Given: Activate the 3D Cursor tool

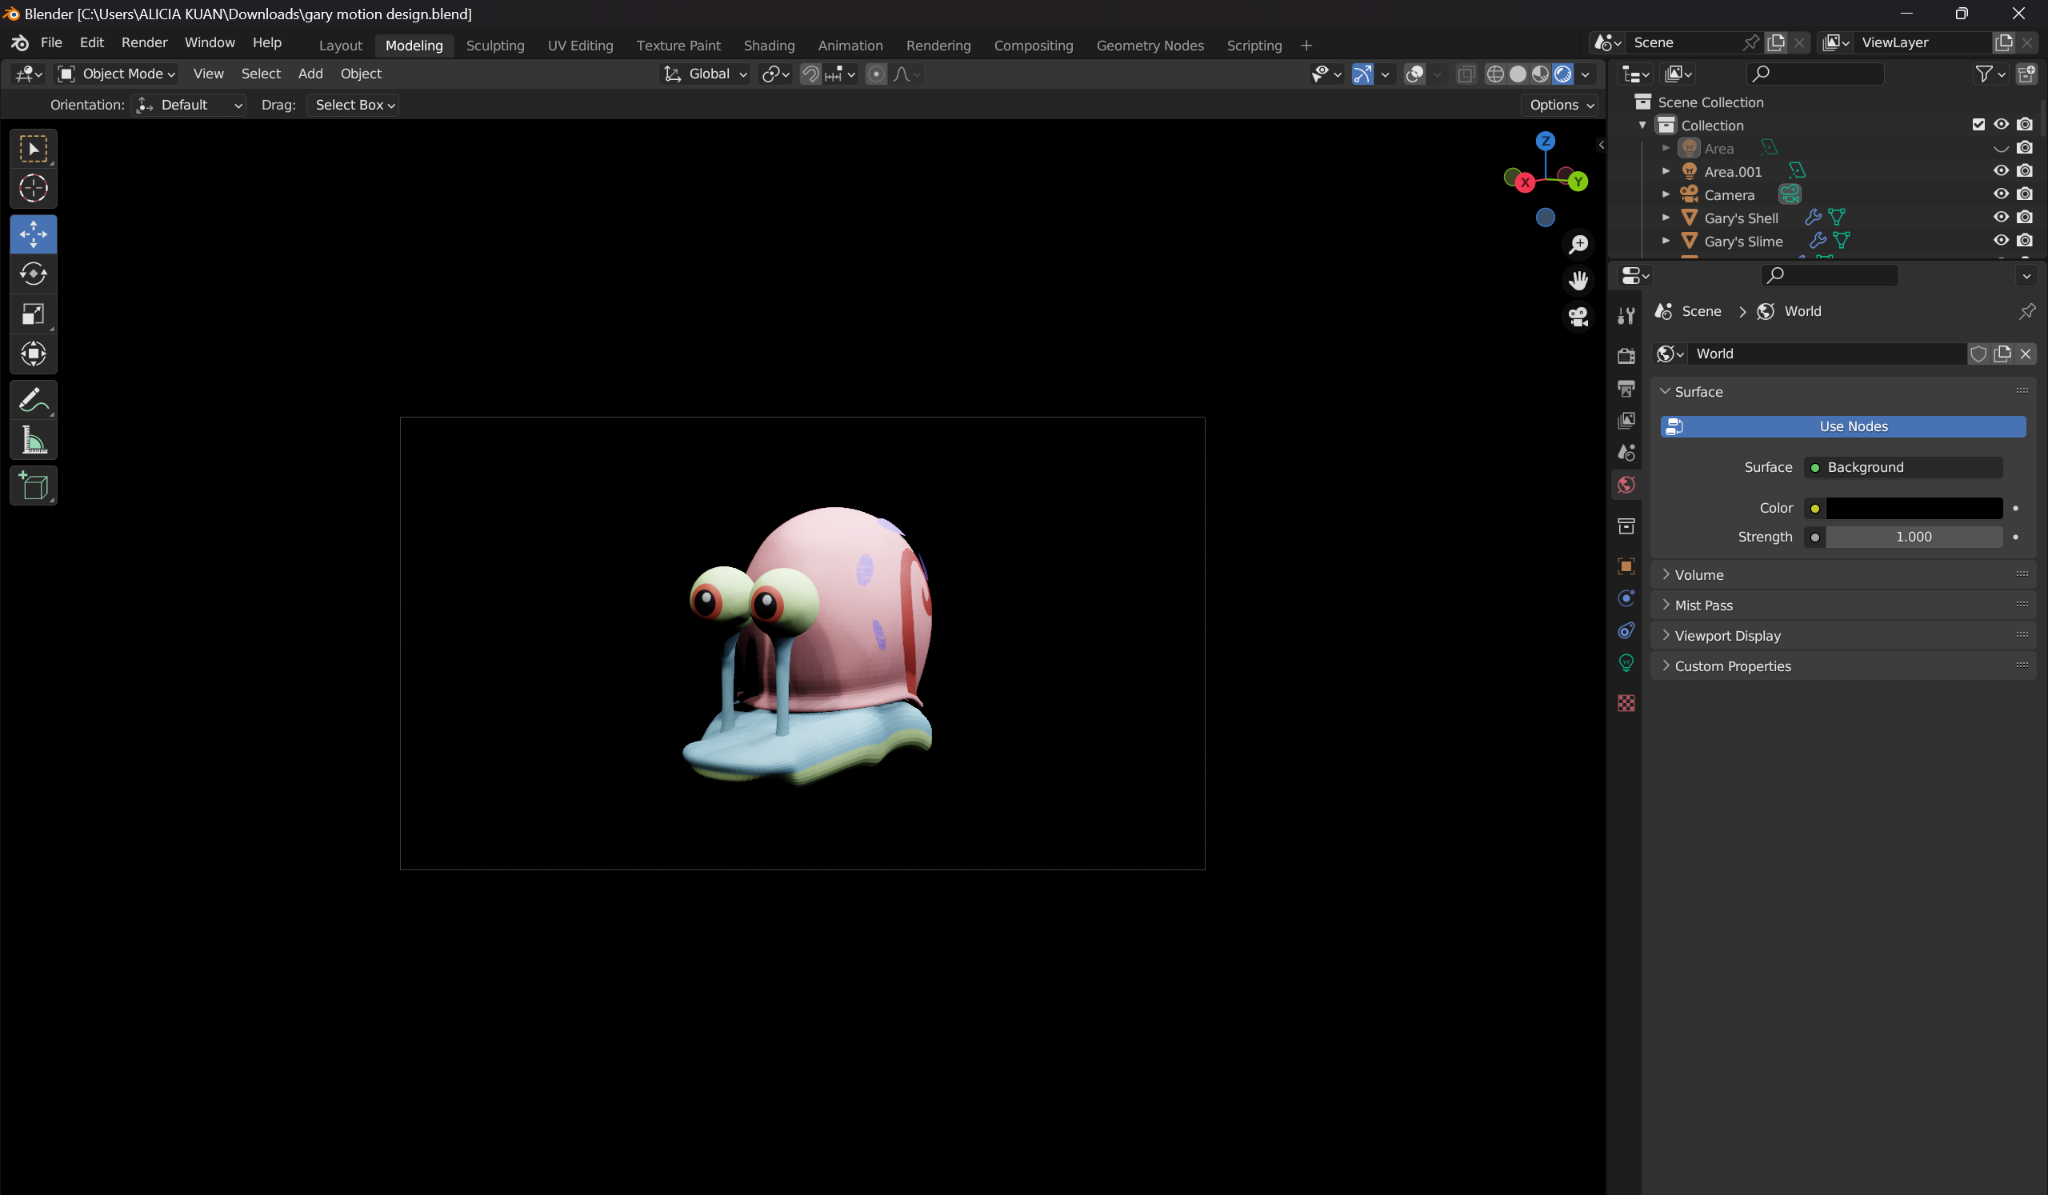Looking at the screenshot, I should [x=33, y=188].
